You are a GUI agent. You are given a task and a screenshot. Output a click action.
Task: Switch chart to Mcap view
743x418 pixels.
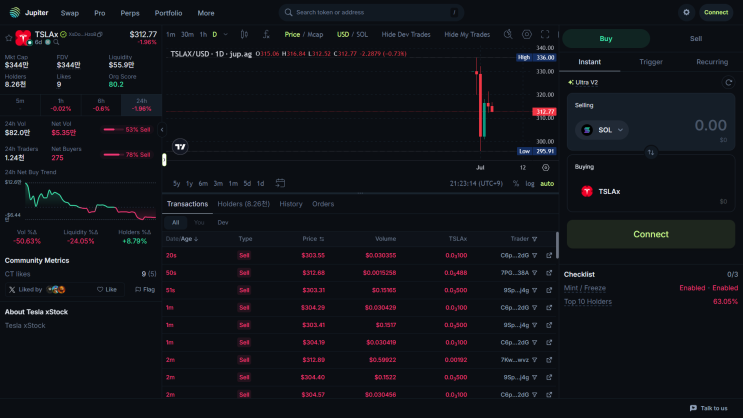pyautogui.click(x=315, y=35)
